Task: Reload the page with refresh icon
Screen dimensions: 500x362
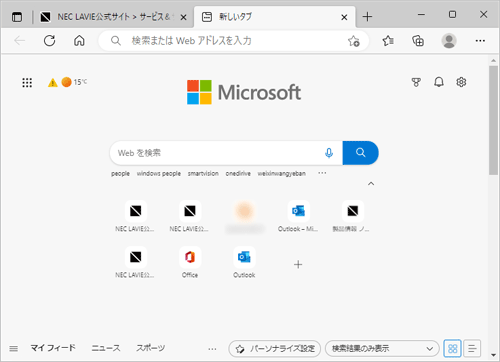Action: tap(49, 41)
